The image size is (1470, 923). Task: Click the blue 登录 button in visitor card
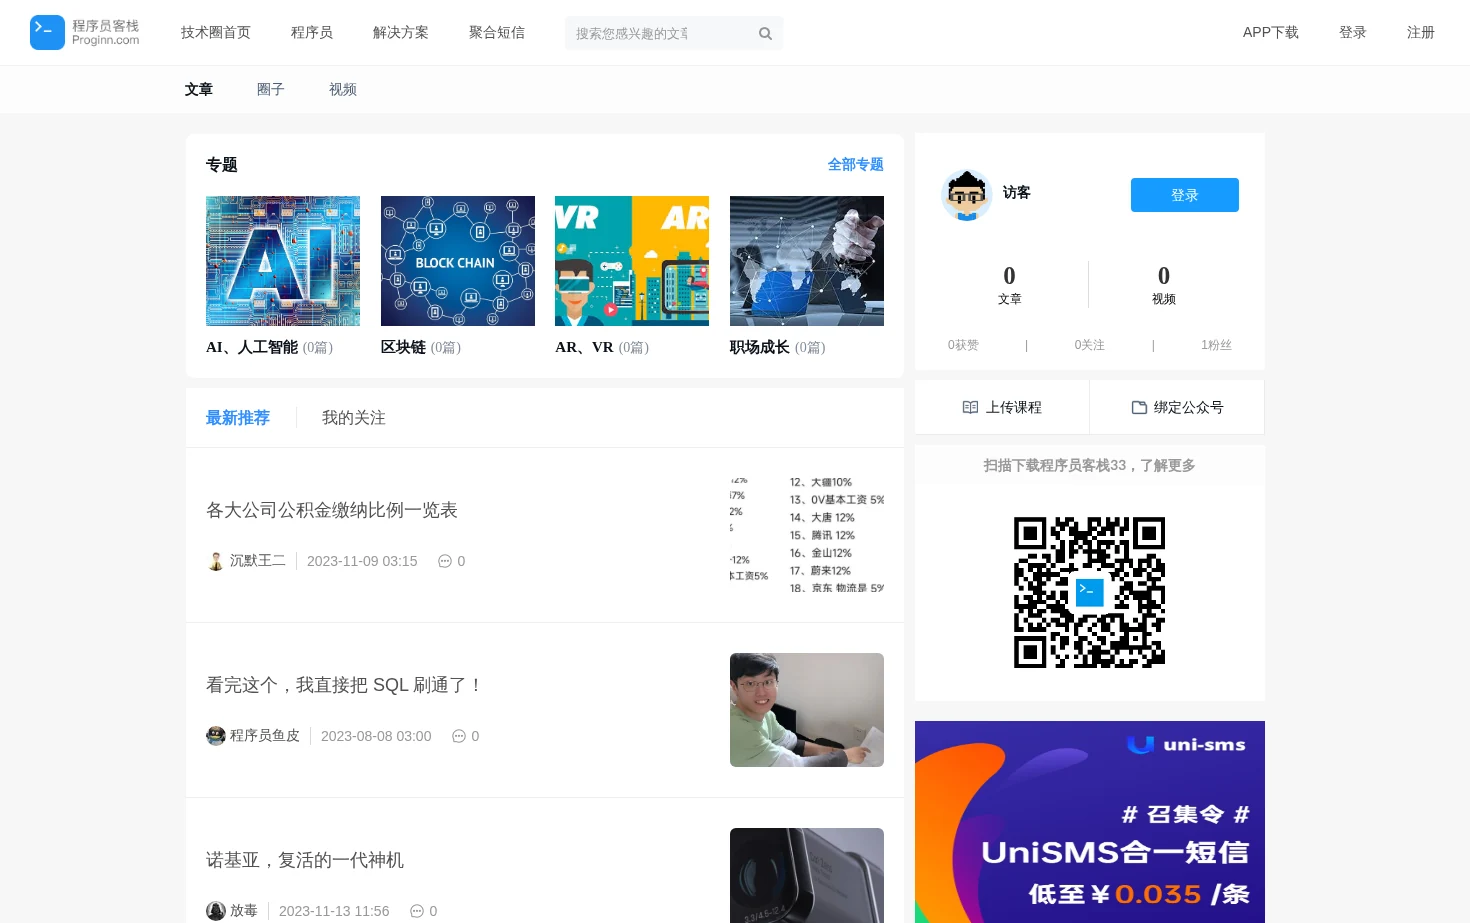(x=1185, y=195)
